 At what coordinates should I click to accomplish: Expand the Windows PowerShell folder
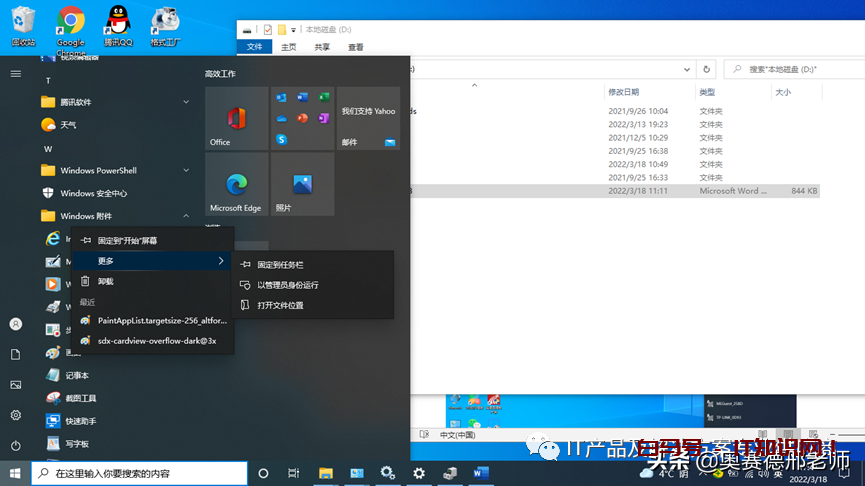coord(186,171)
